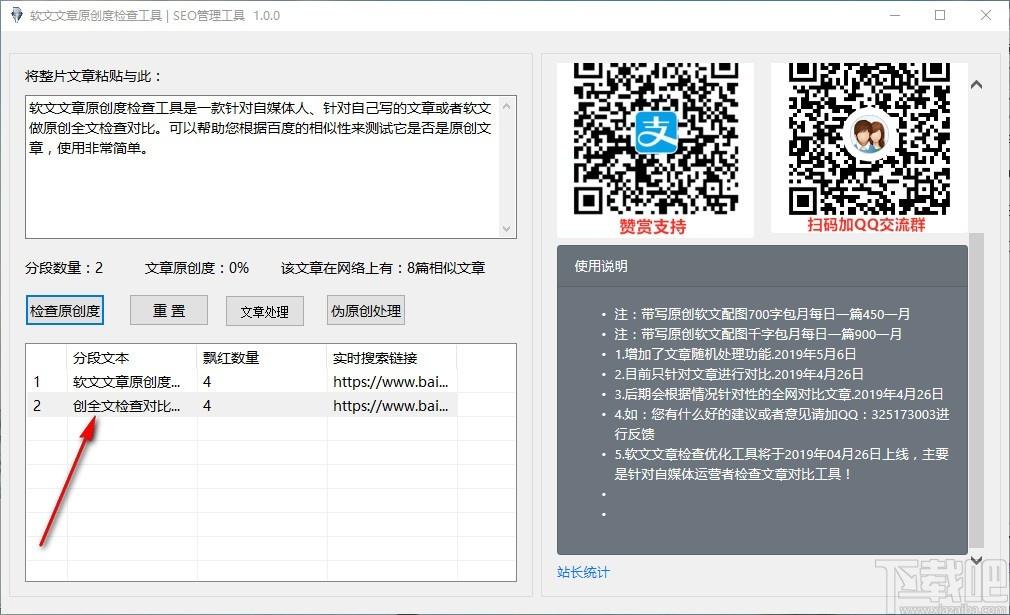Minimize the SEO tool window

pos(895,15)
